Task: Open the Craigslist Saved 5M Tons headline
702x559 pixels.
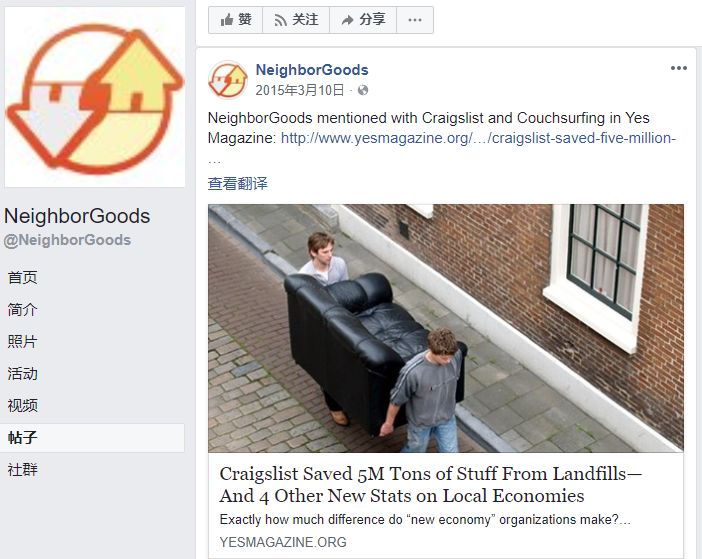Action: (430, 485)
